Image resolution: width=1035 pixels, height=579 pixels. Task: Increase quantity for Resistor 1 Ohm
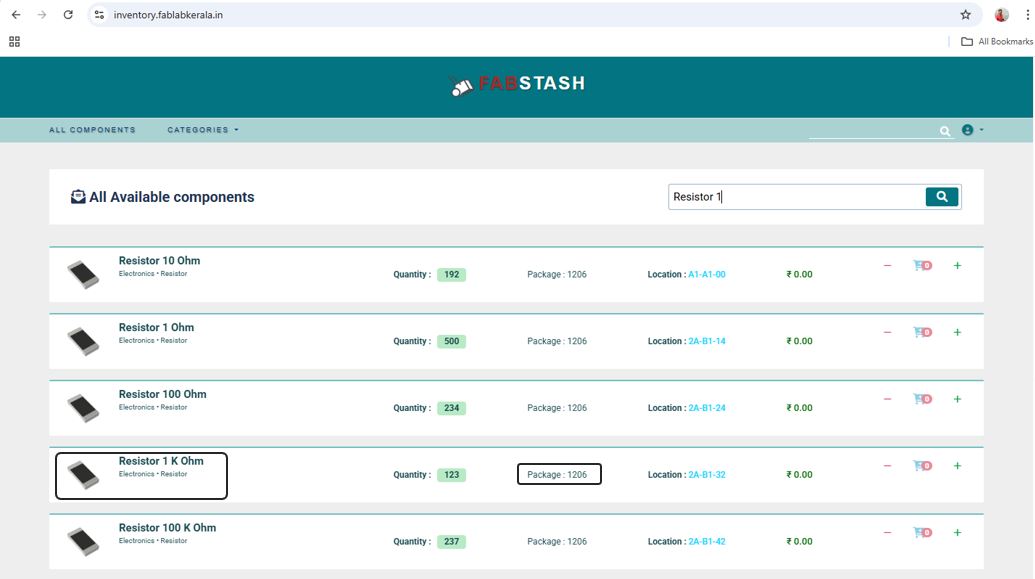tap(957, 332)
